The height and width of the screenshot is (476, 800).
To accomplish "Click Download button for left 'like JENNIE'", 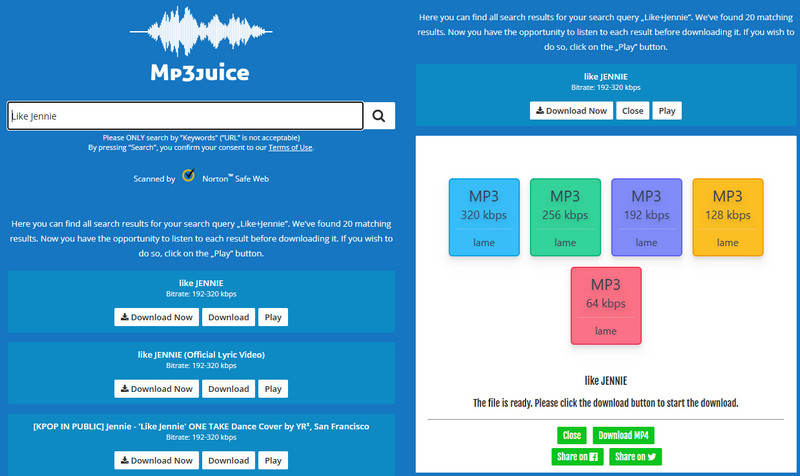I will pos(229,317).
